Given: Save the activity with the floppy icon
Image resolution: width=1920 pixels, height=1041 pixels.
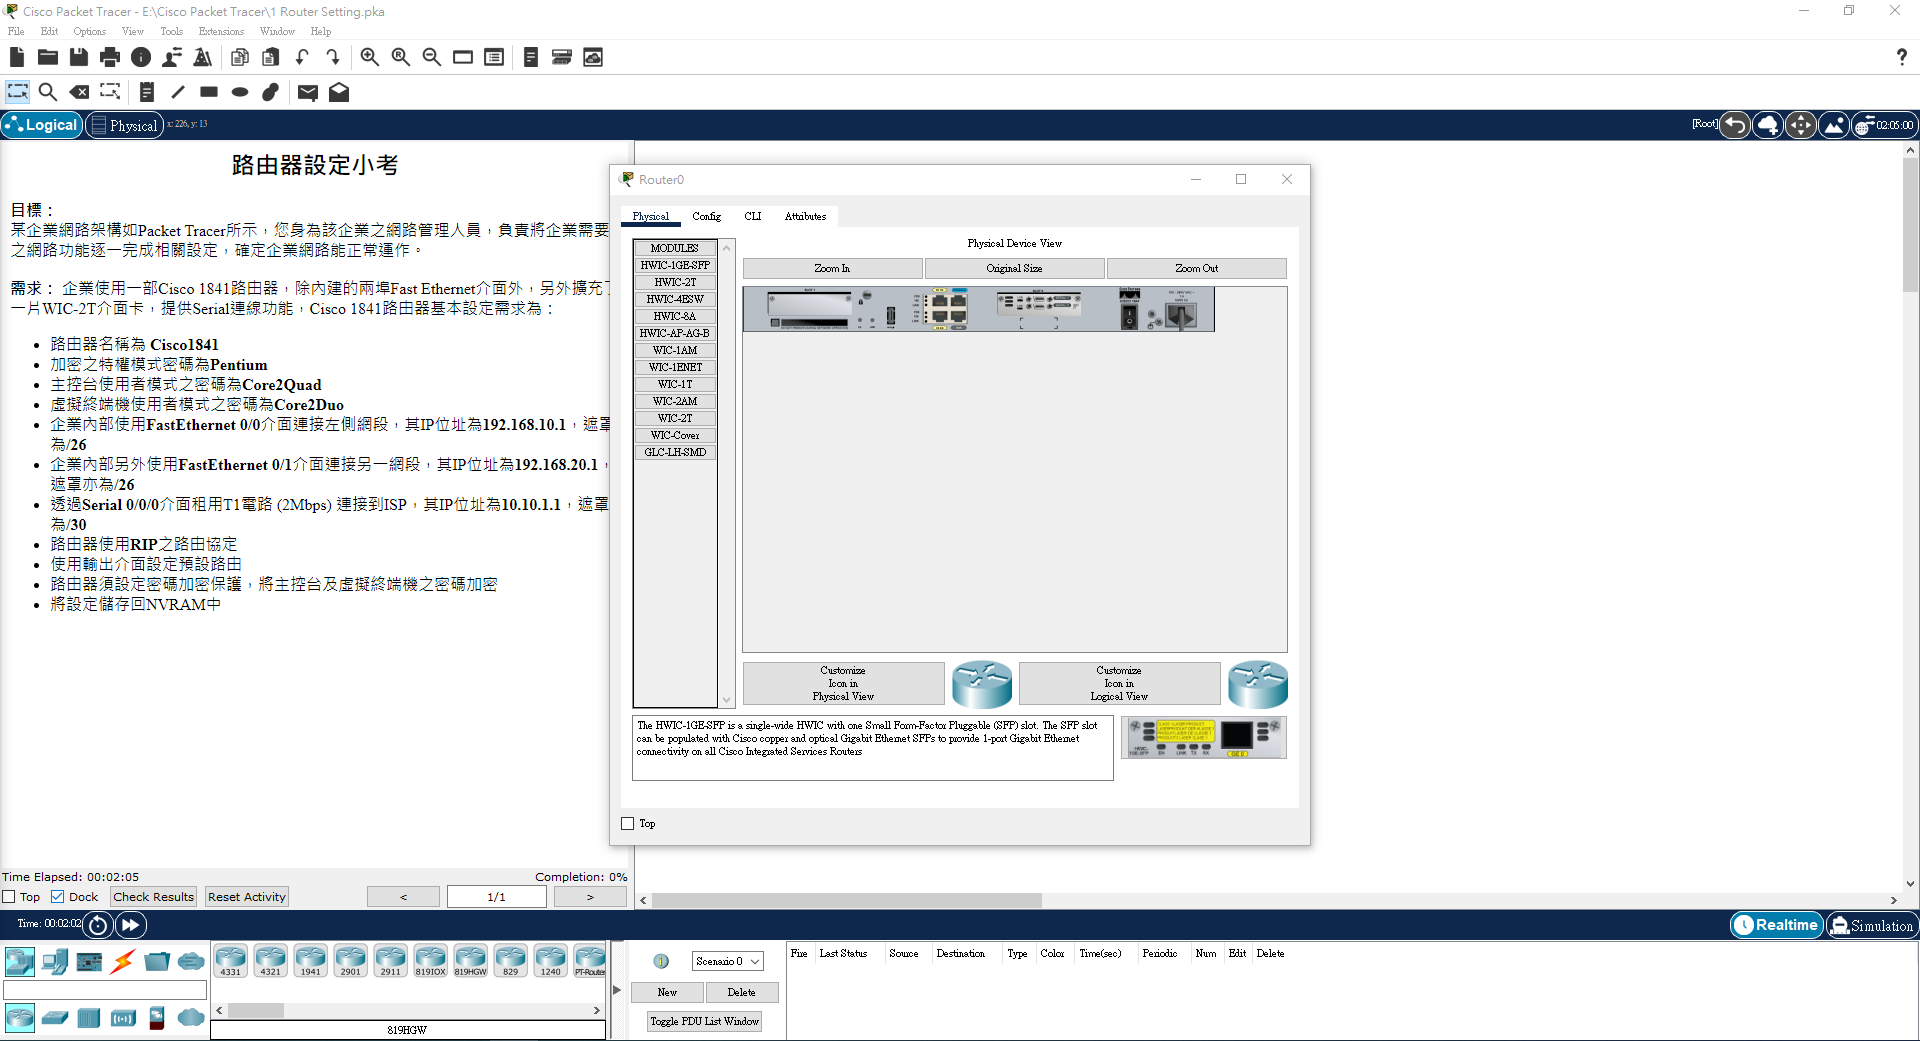Looking at the screenshot, I should pyautogui.click(x=79, y=57).
